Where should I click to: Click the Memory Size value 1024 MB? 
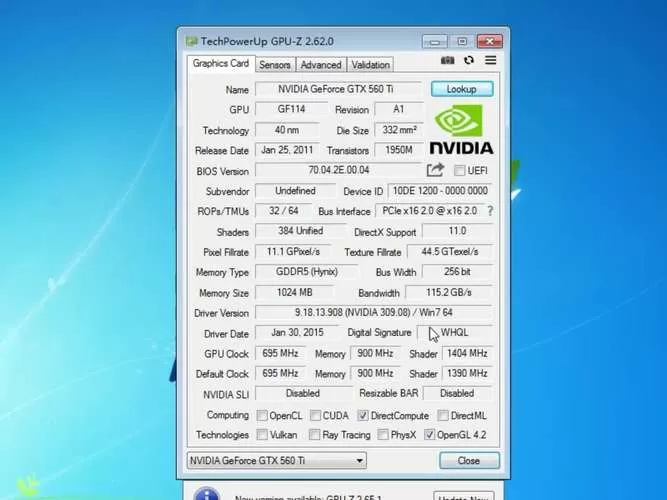pos(294,292)
